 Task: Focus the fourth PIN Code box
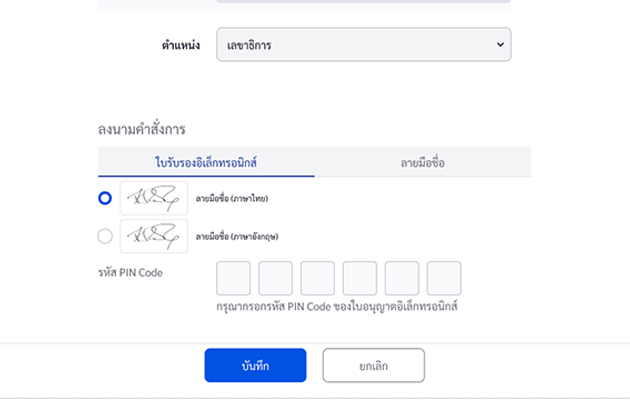coord(360,278)
